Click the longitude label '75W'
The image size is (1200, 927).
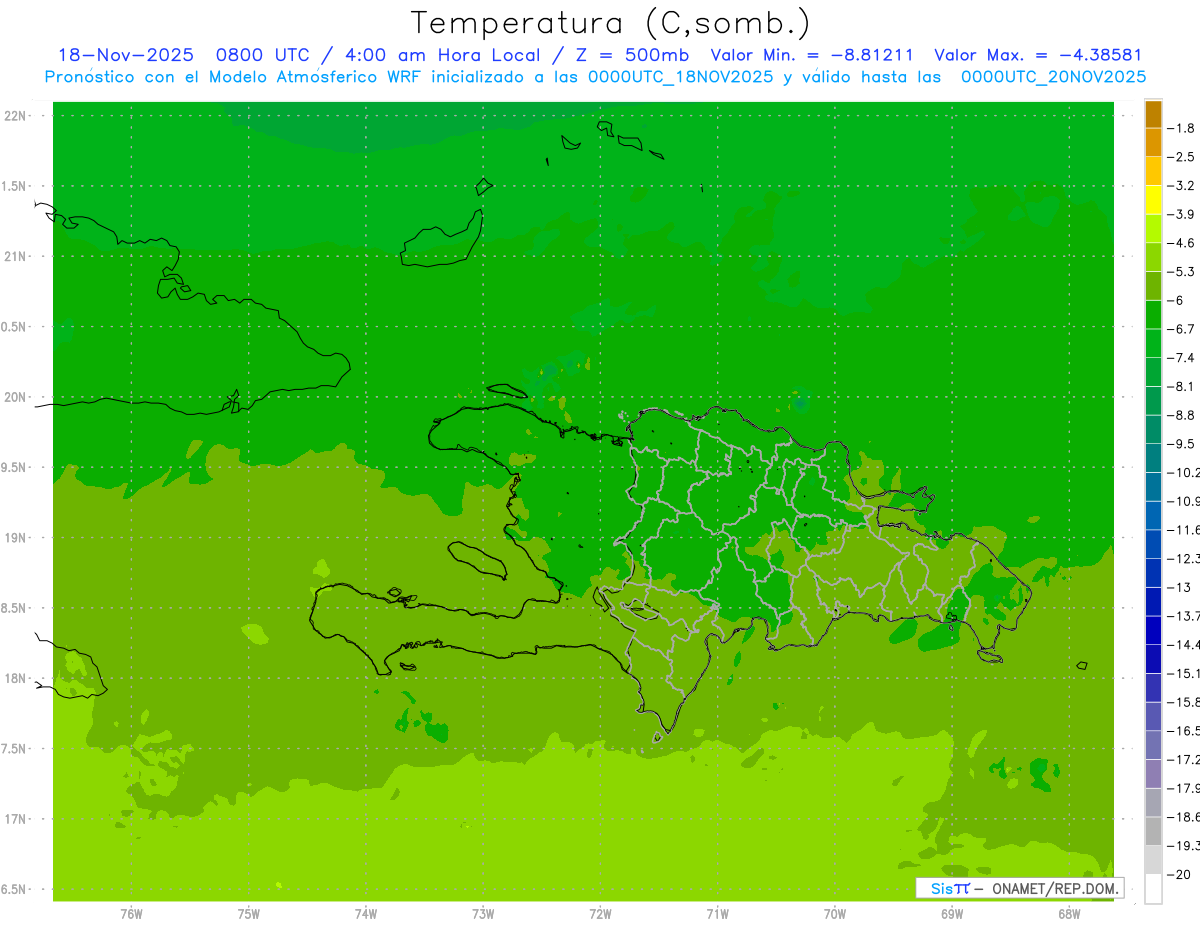248,914
